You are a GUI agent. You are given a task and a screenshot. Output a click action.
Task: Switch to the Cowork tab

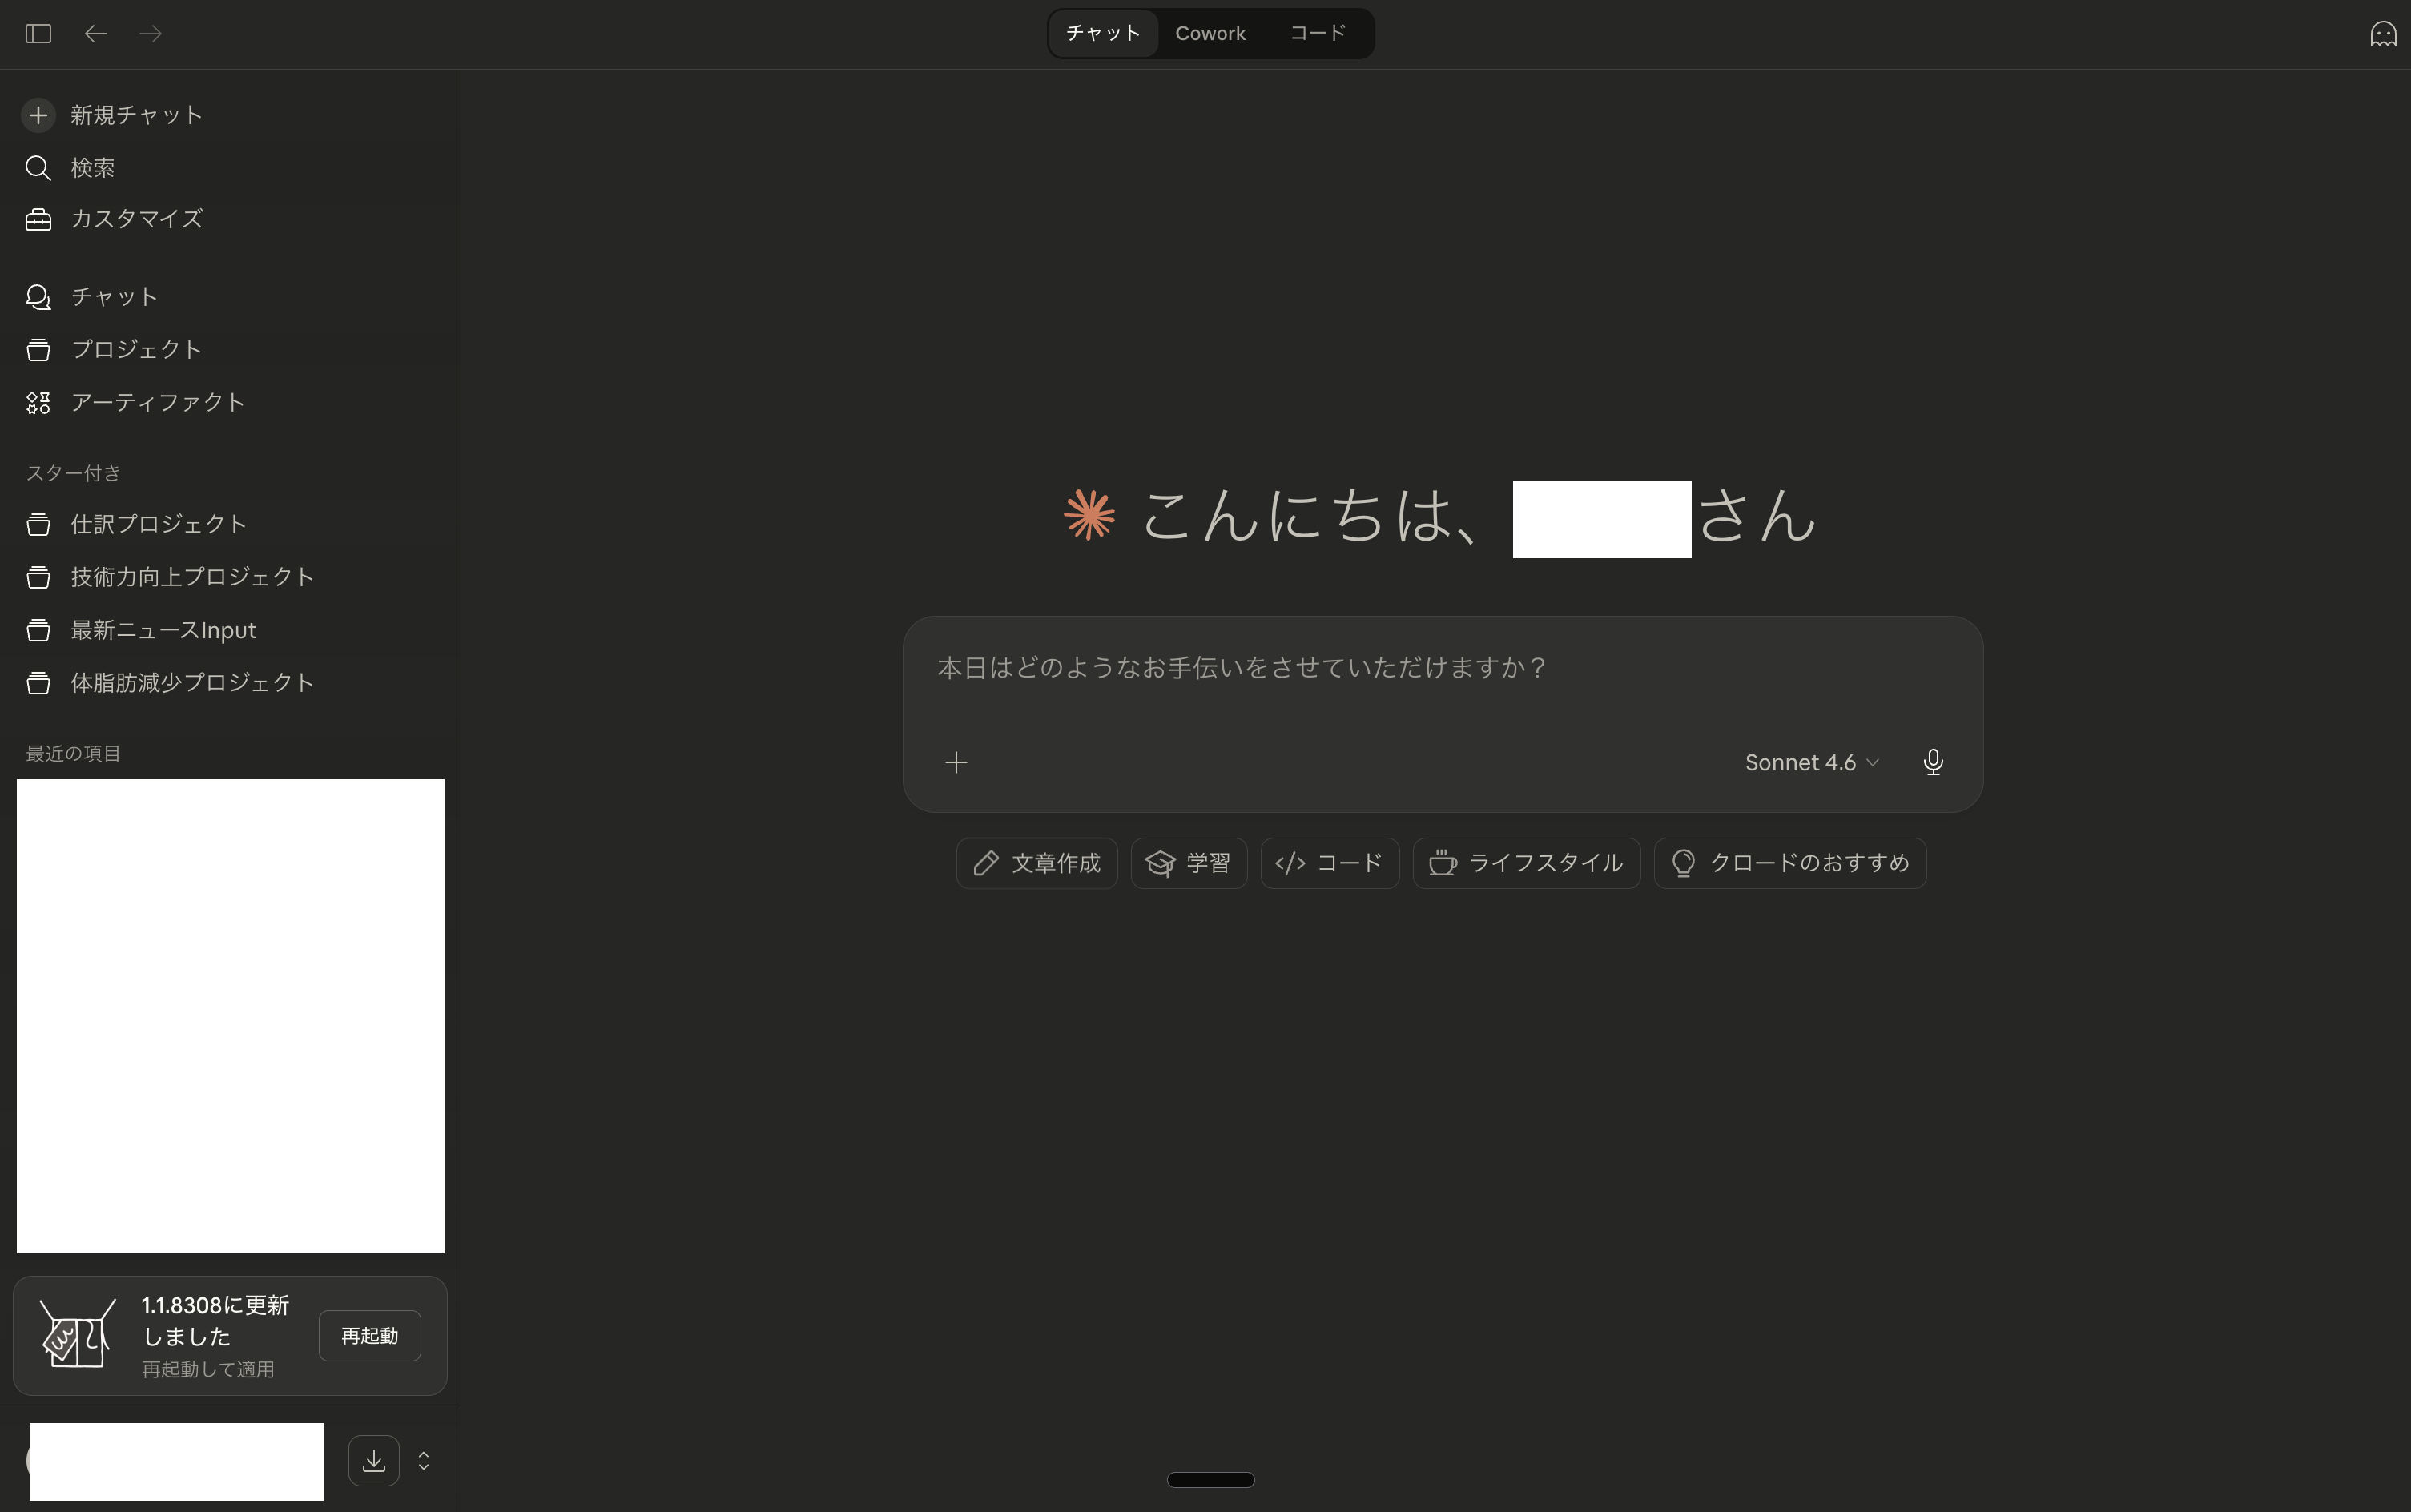[x=1210, y=34]
